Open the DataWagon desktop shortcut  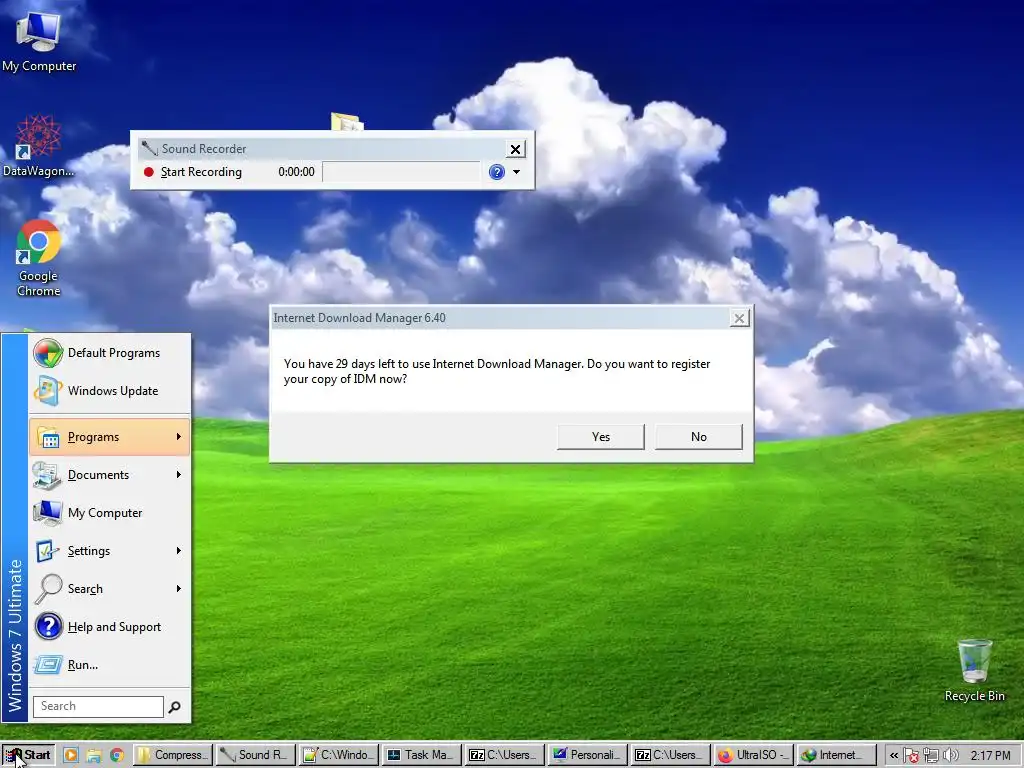point(38,146)
